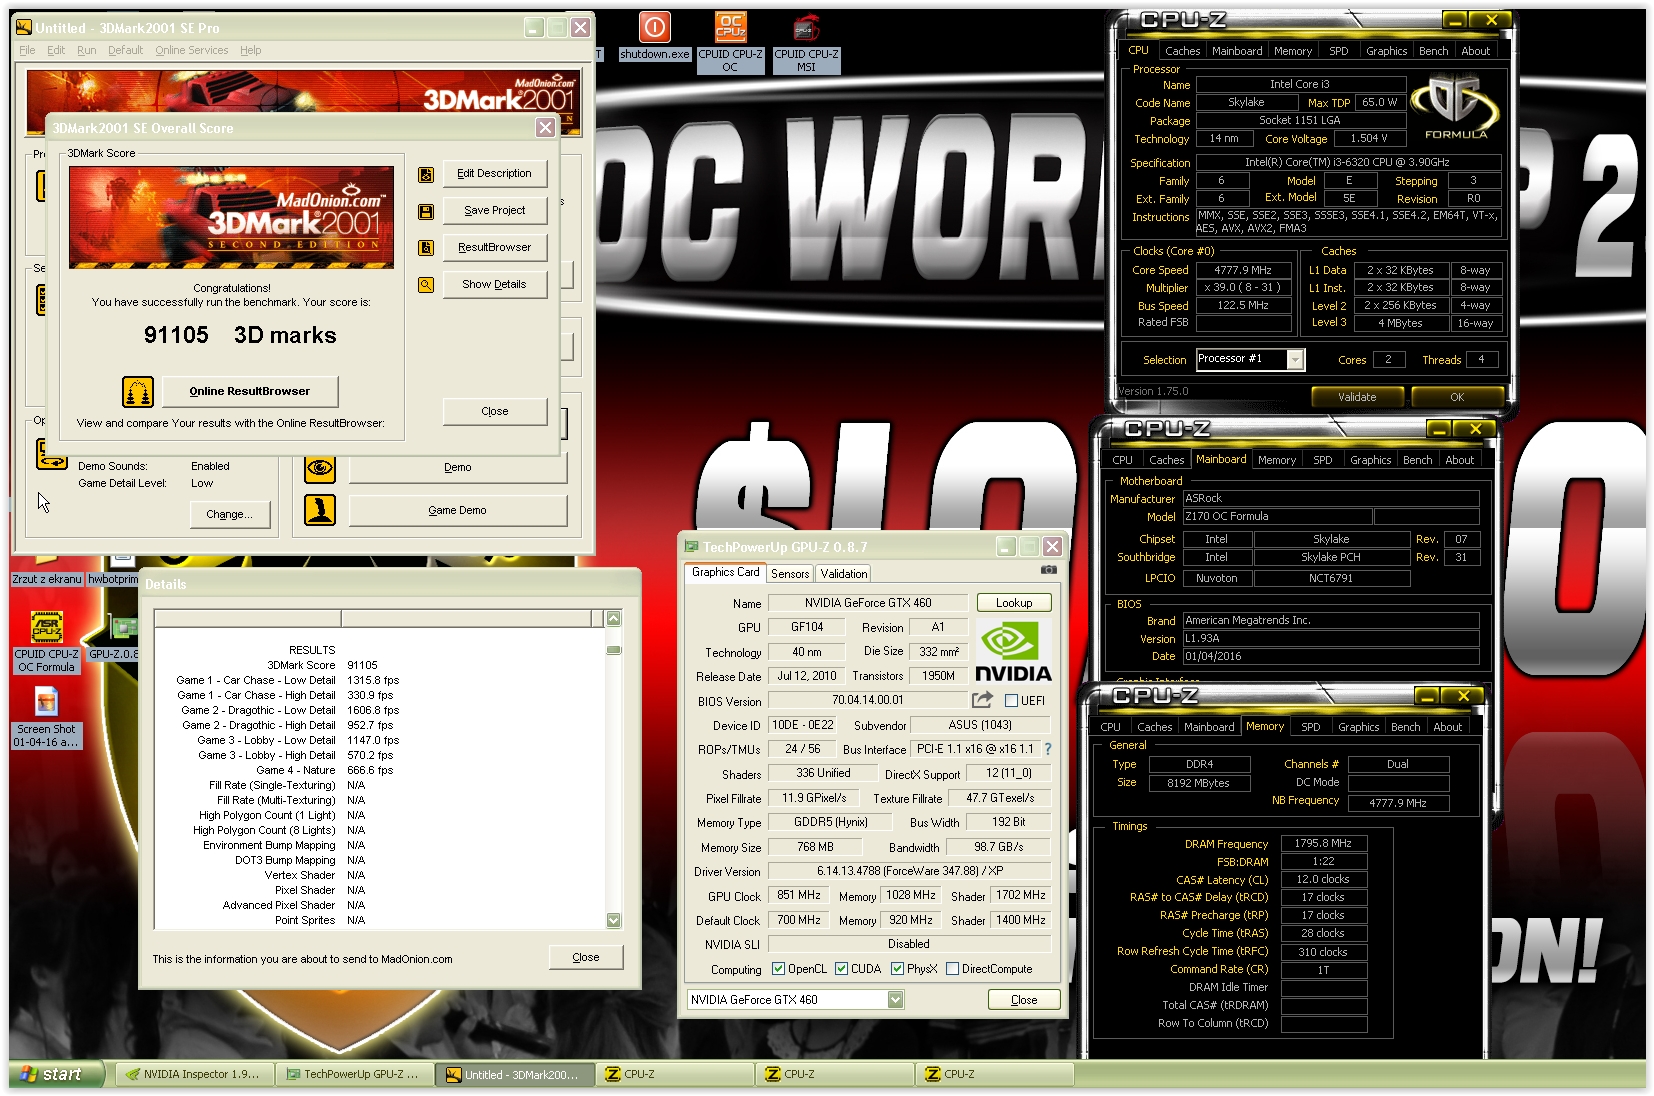Viewport: 1654px width, 1096px height.
Task: Click the NVIDIA logo in GPU-Z
Action: [1013, 651]
